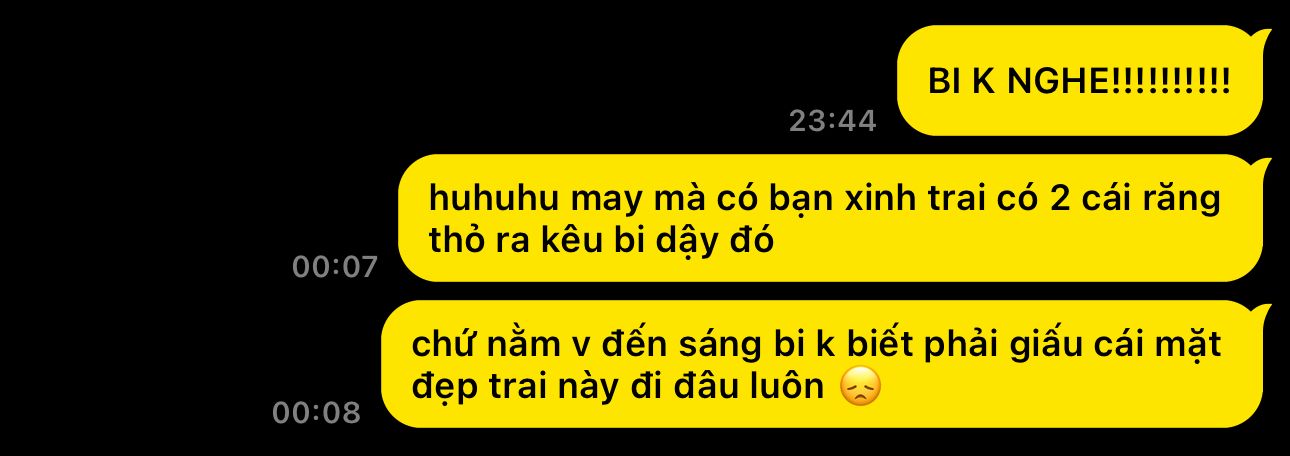Click the tail of the "BI K NGHE" bubble
Image resolution: width=1290 pixels, height=456 pixels.
(x=1263, y=39)
